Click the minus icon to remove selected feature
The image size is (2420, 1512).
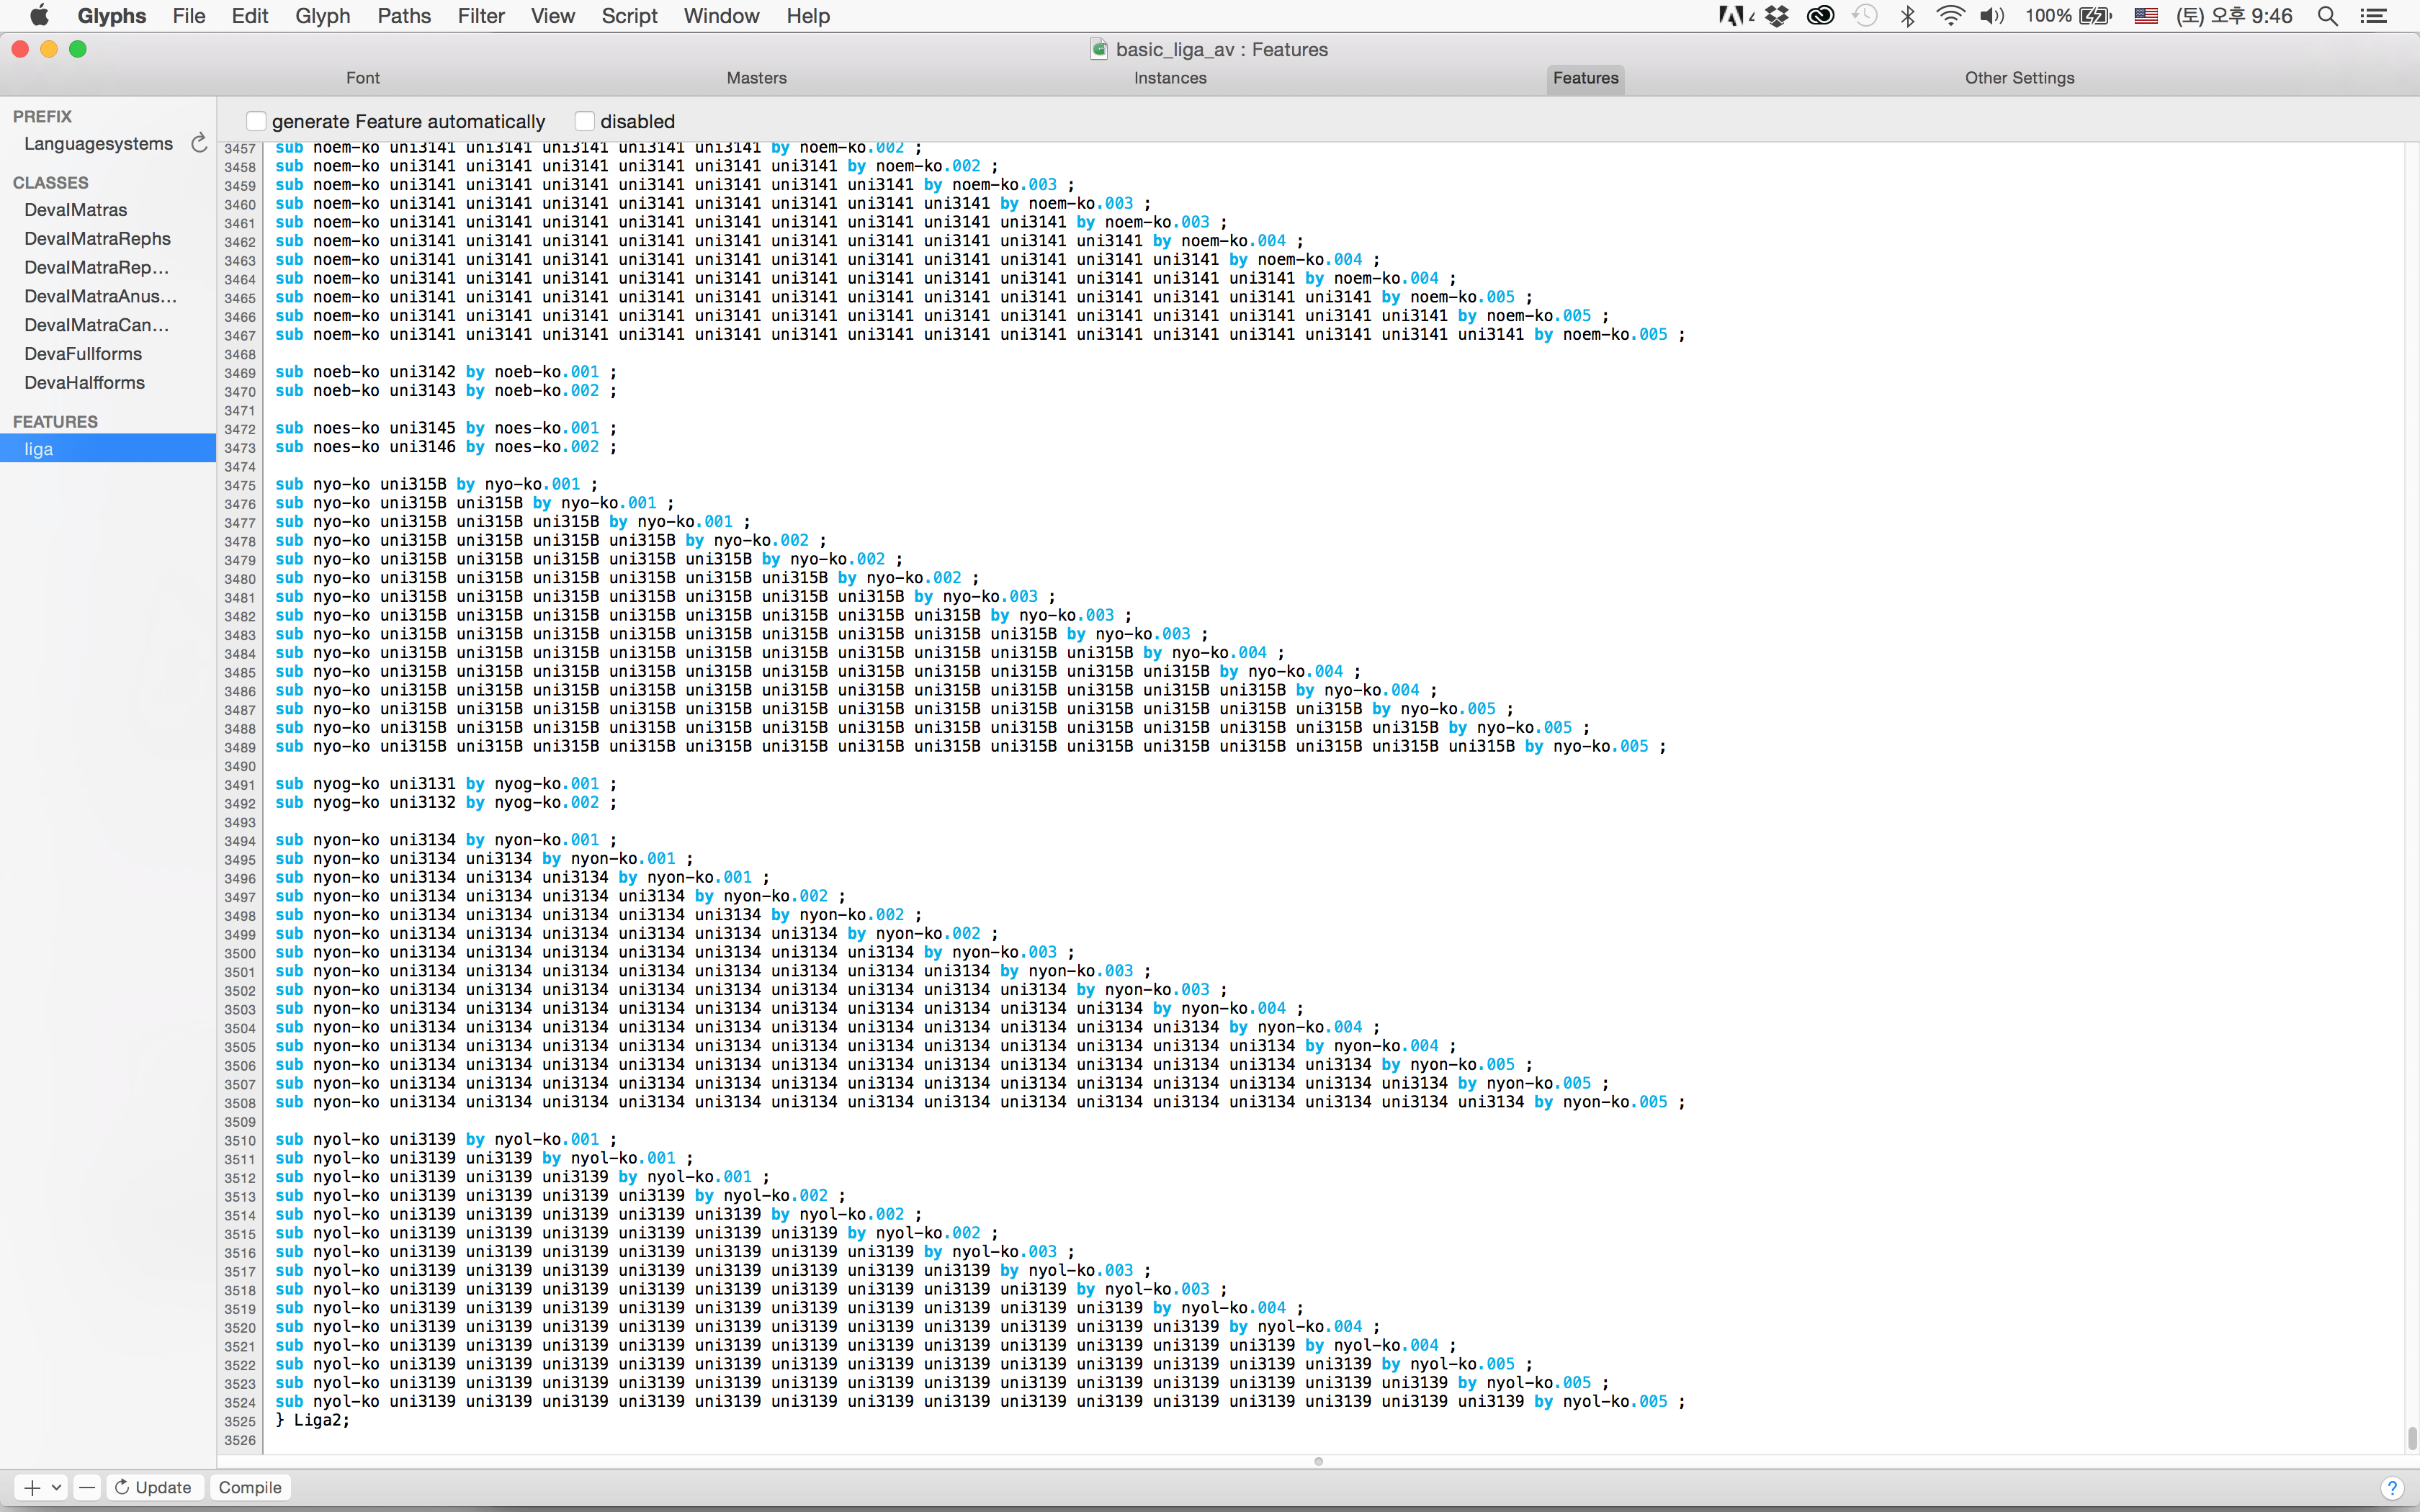pyautogui.click(x=87, y=1487)
